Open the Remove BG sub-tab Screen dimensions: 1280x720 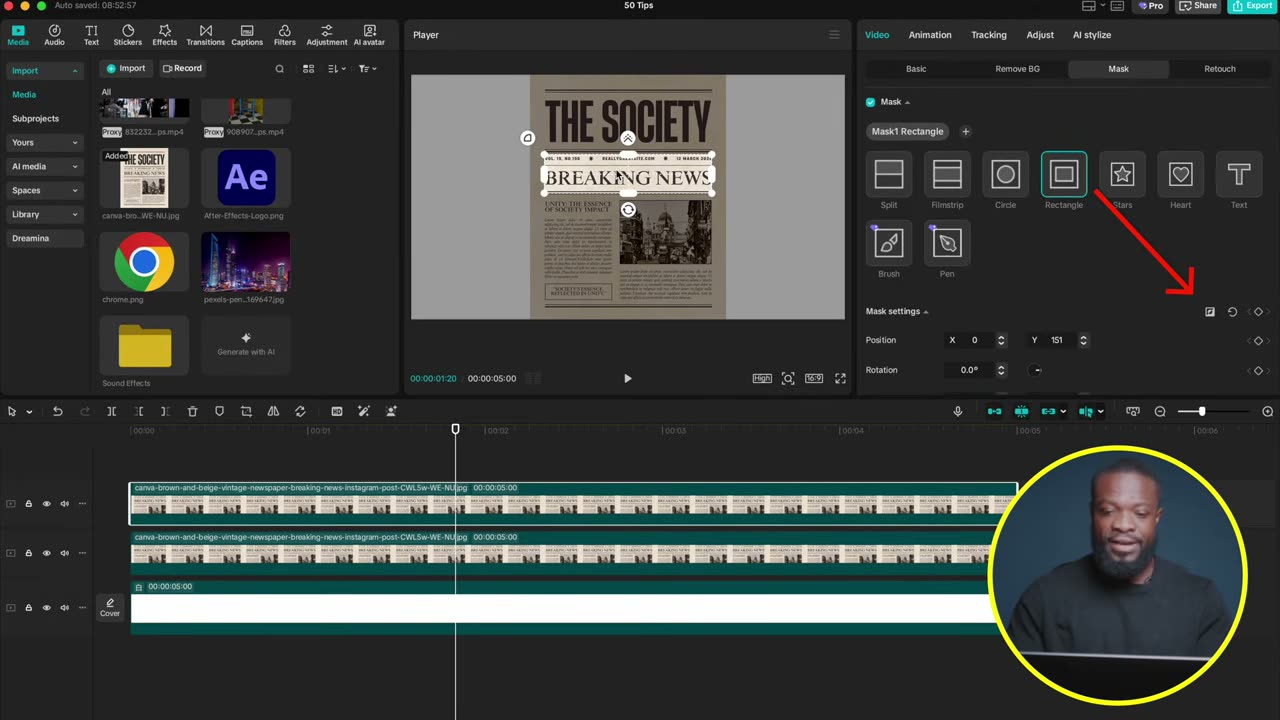point(1017,69)
